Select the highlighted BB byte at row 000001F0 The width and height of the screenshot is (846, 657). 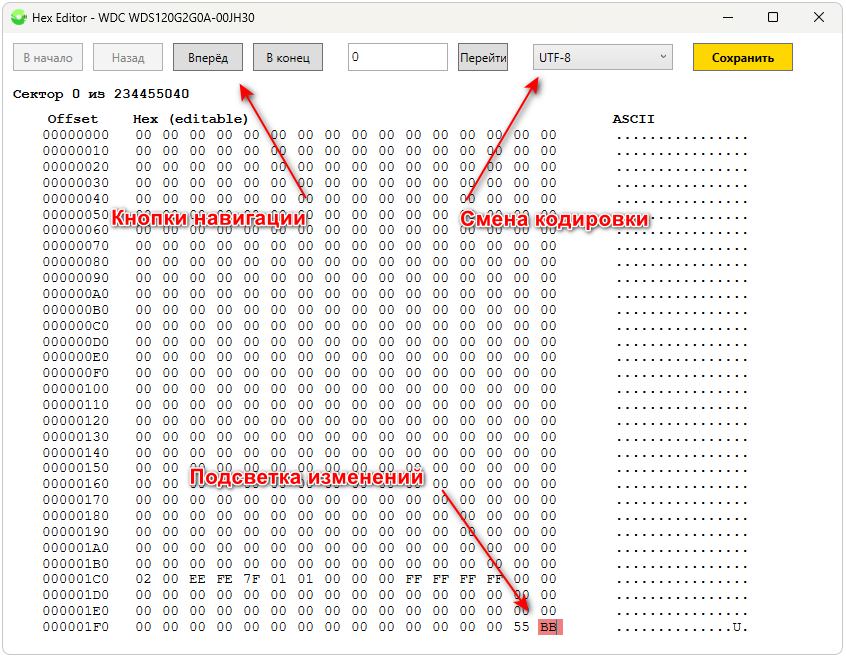click(x=548, y=627)
